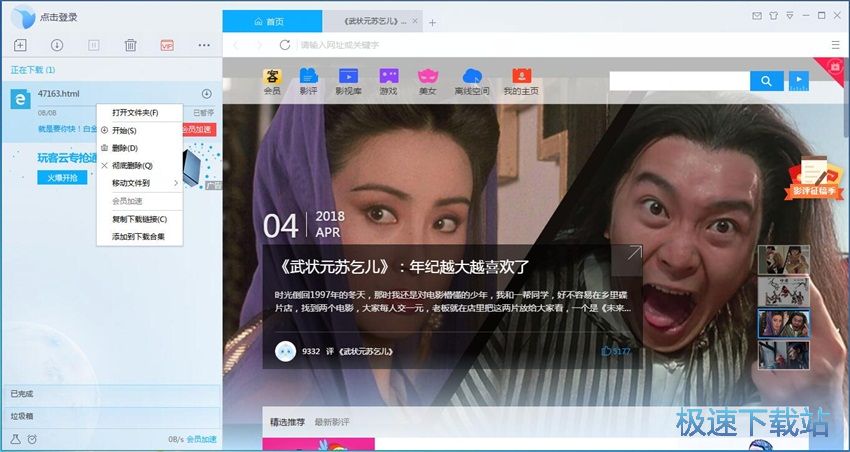Start downloads with the toolbar download icon
Screen dimensions: 850x452
tap(57, 45)
